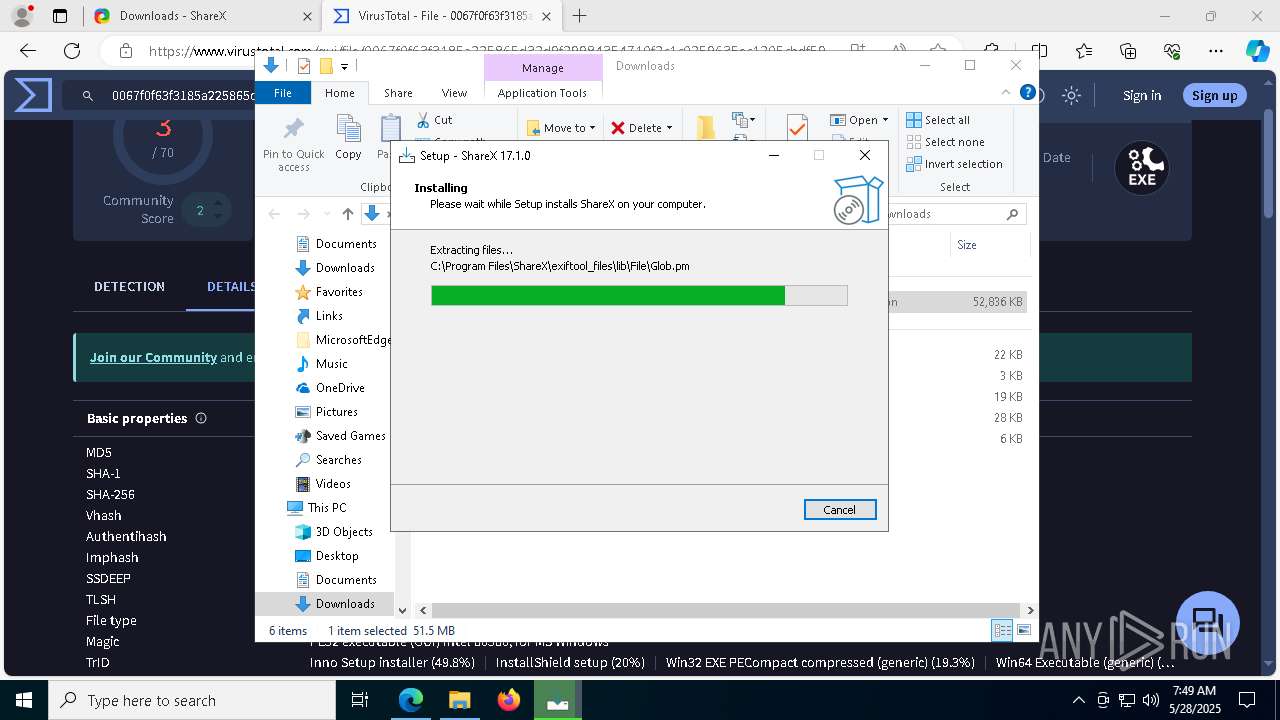Click the Cut scissors icon in the ribbon
1280x720 pixels.
pos(423,119)
